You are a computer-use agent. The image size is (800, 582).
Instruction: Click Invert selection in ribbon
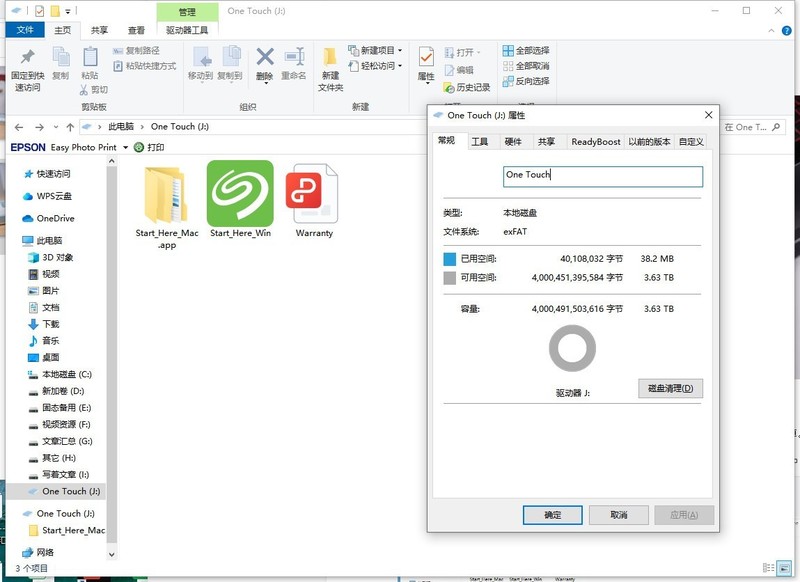pyautogui.click(x=526, y=81)
